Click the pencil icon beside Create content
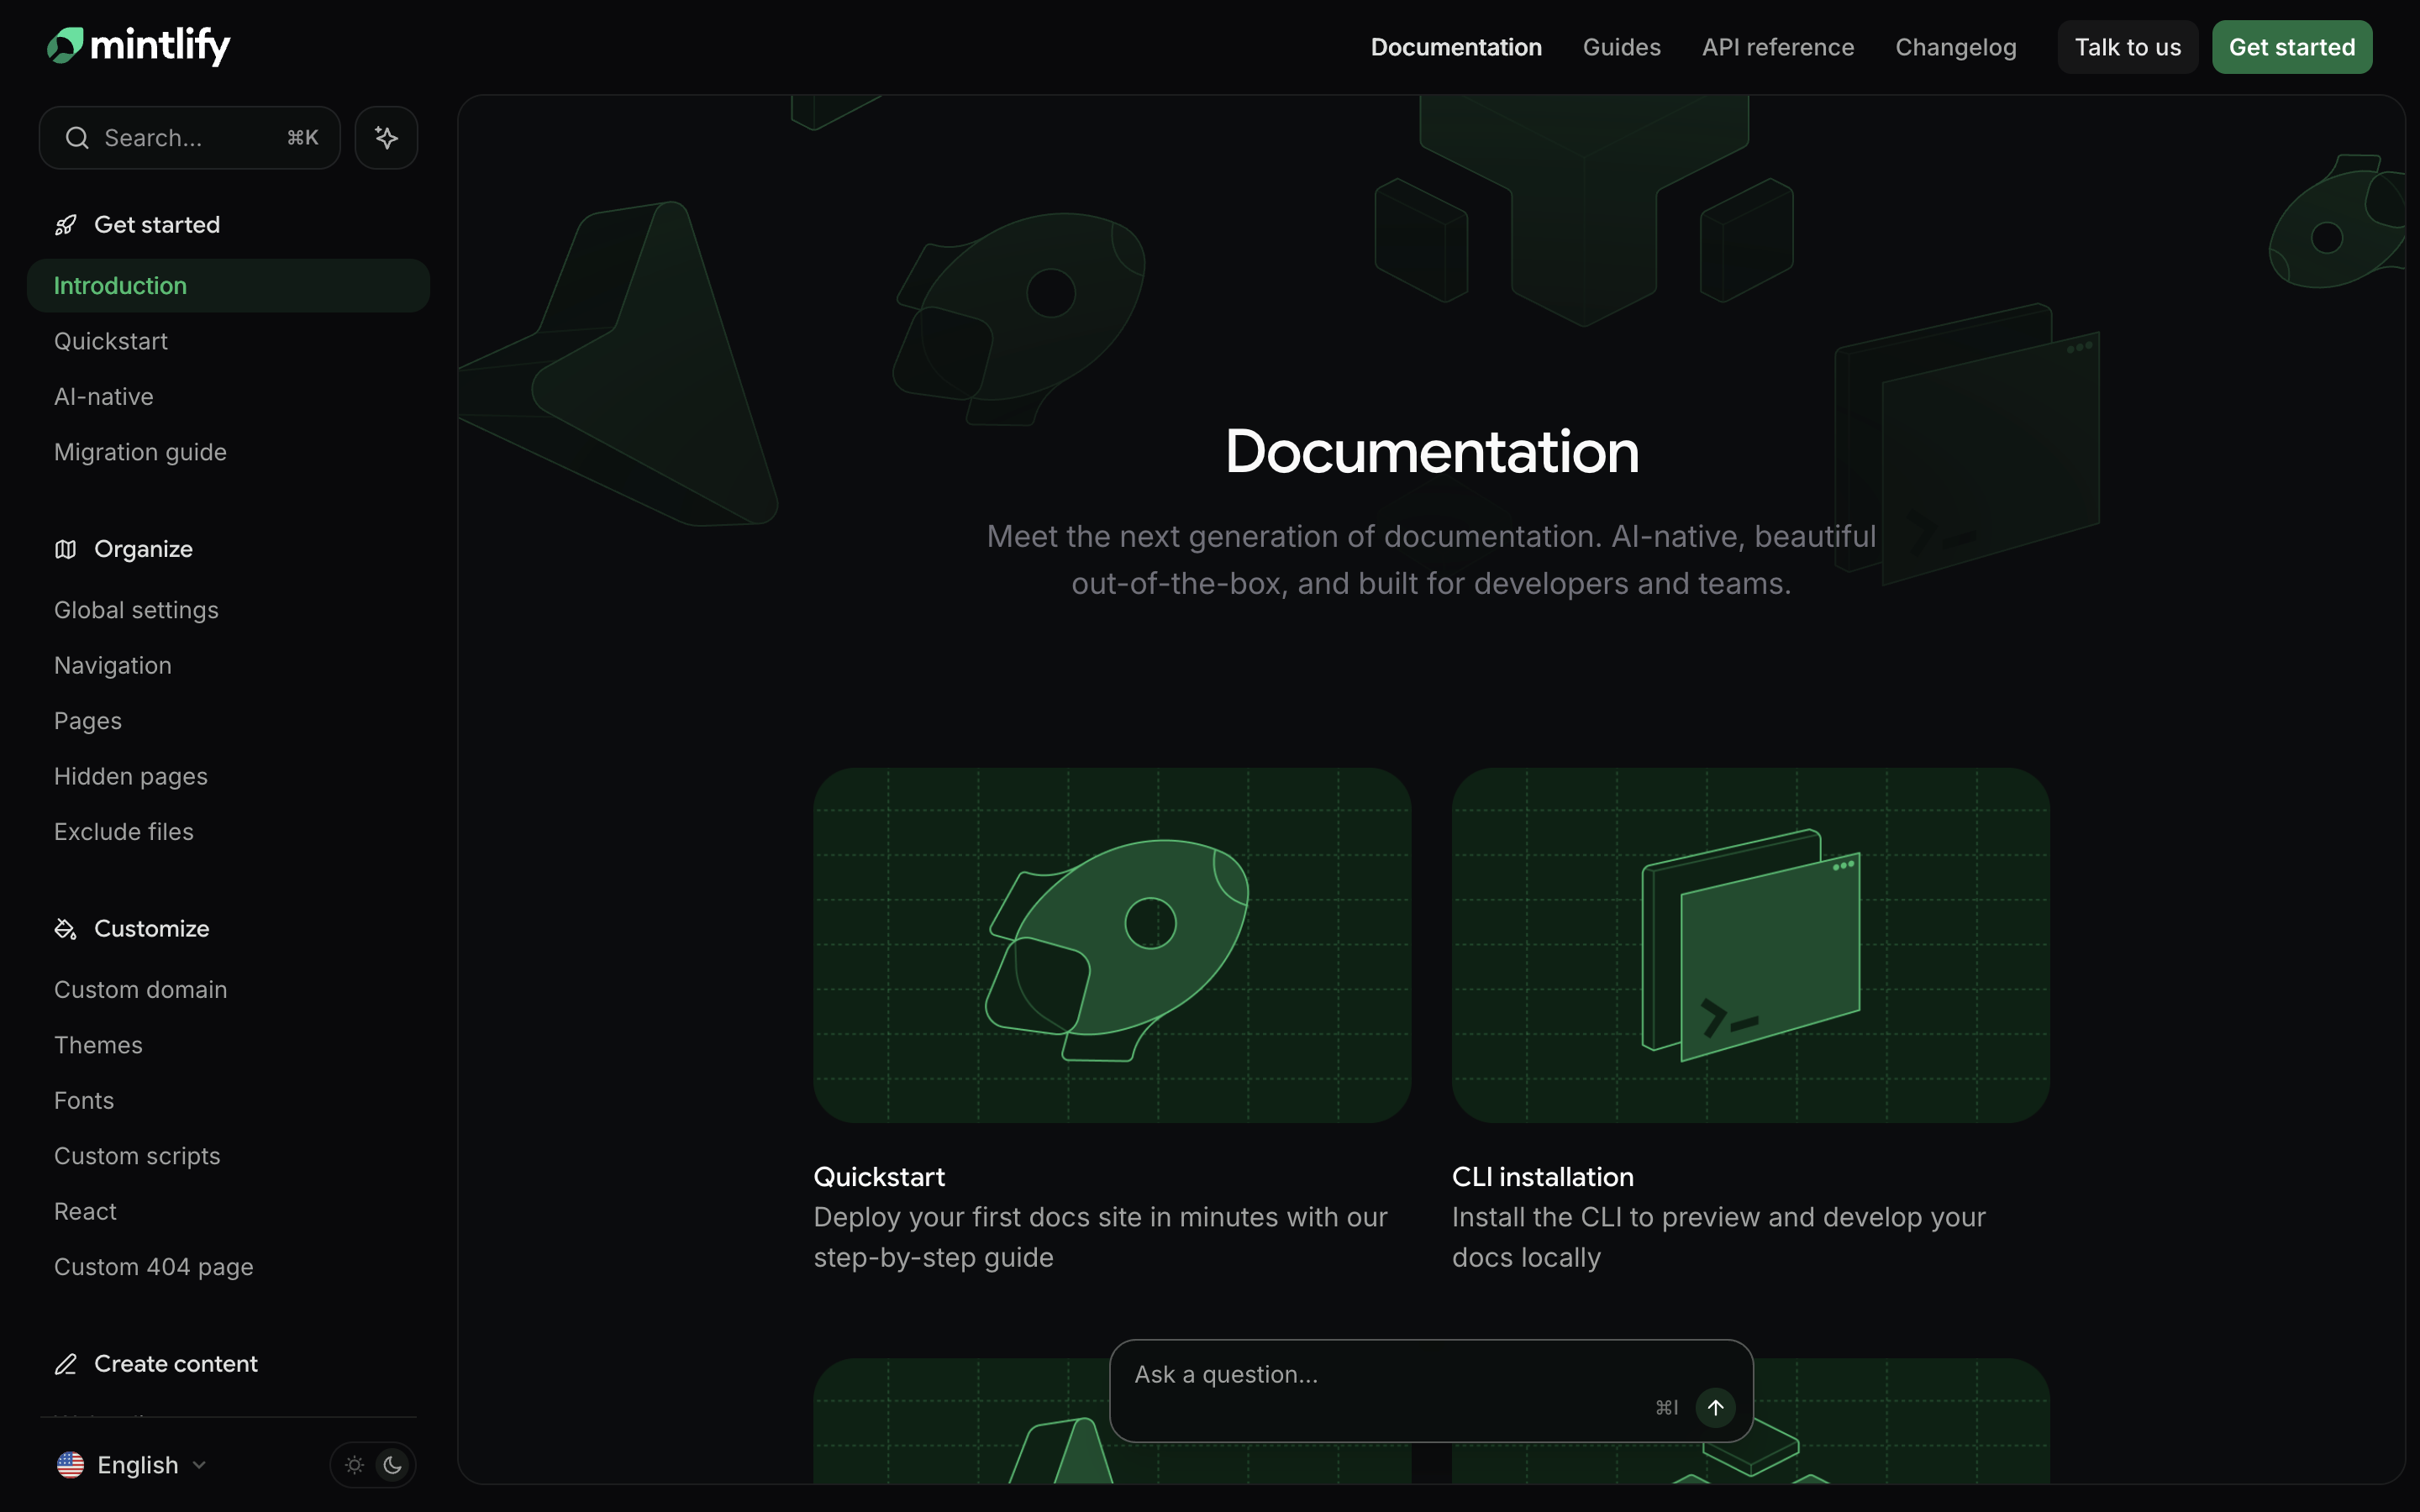Viewport: 2420px width, 1512px height. pos(65,1363)
